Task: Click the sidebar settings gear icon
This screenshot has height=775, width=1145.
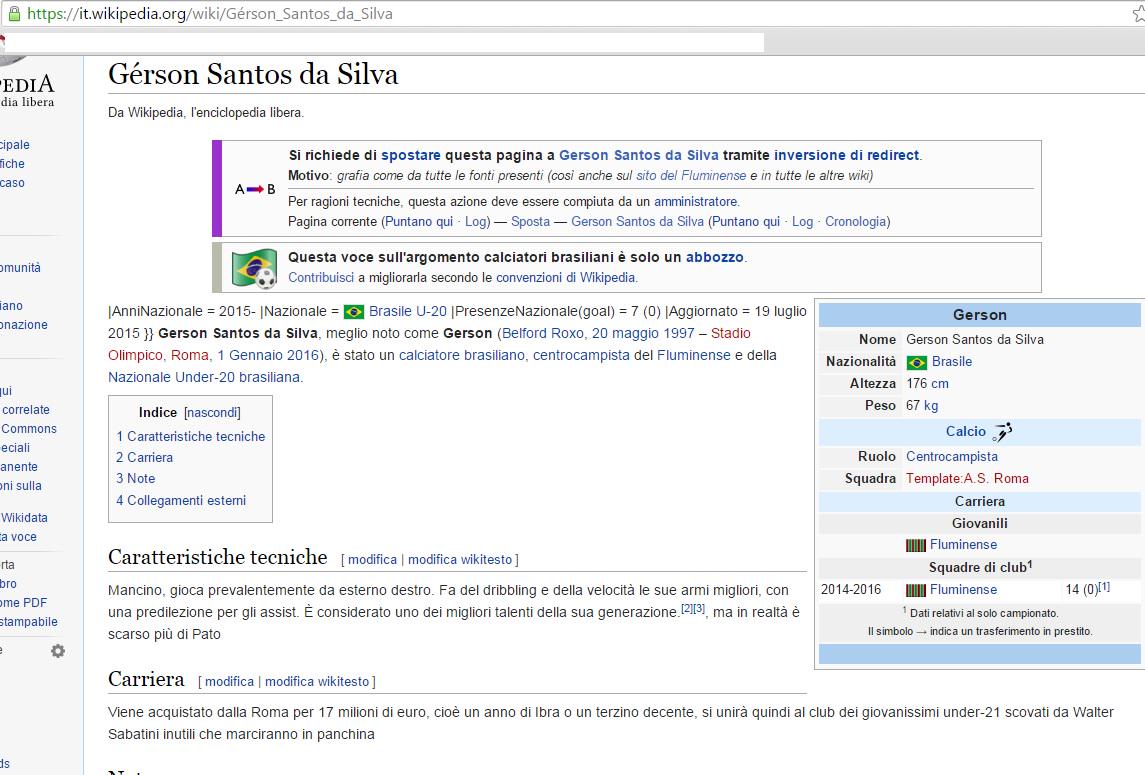Action: (x=58, y=651)
